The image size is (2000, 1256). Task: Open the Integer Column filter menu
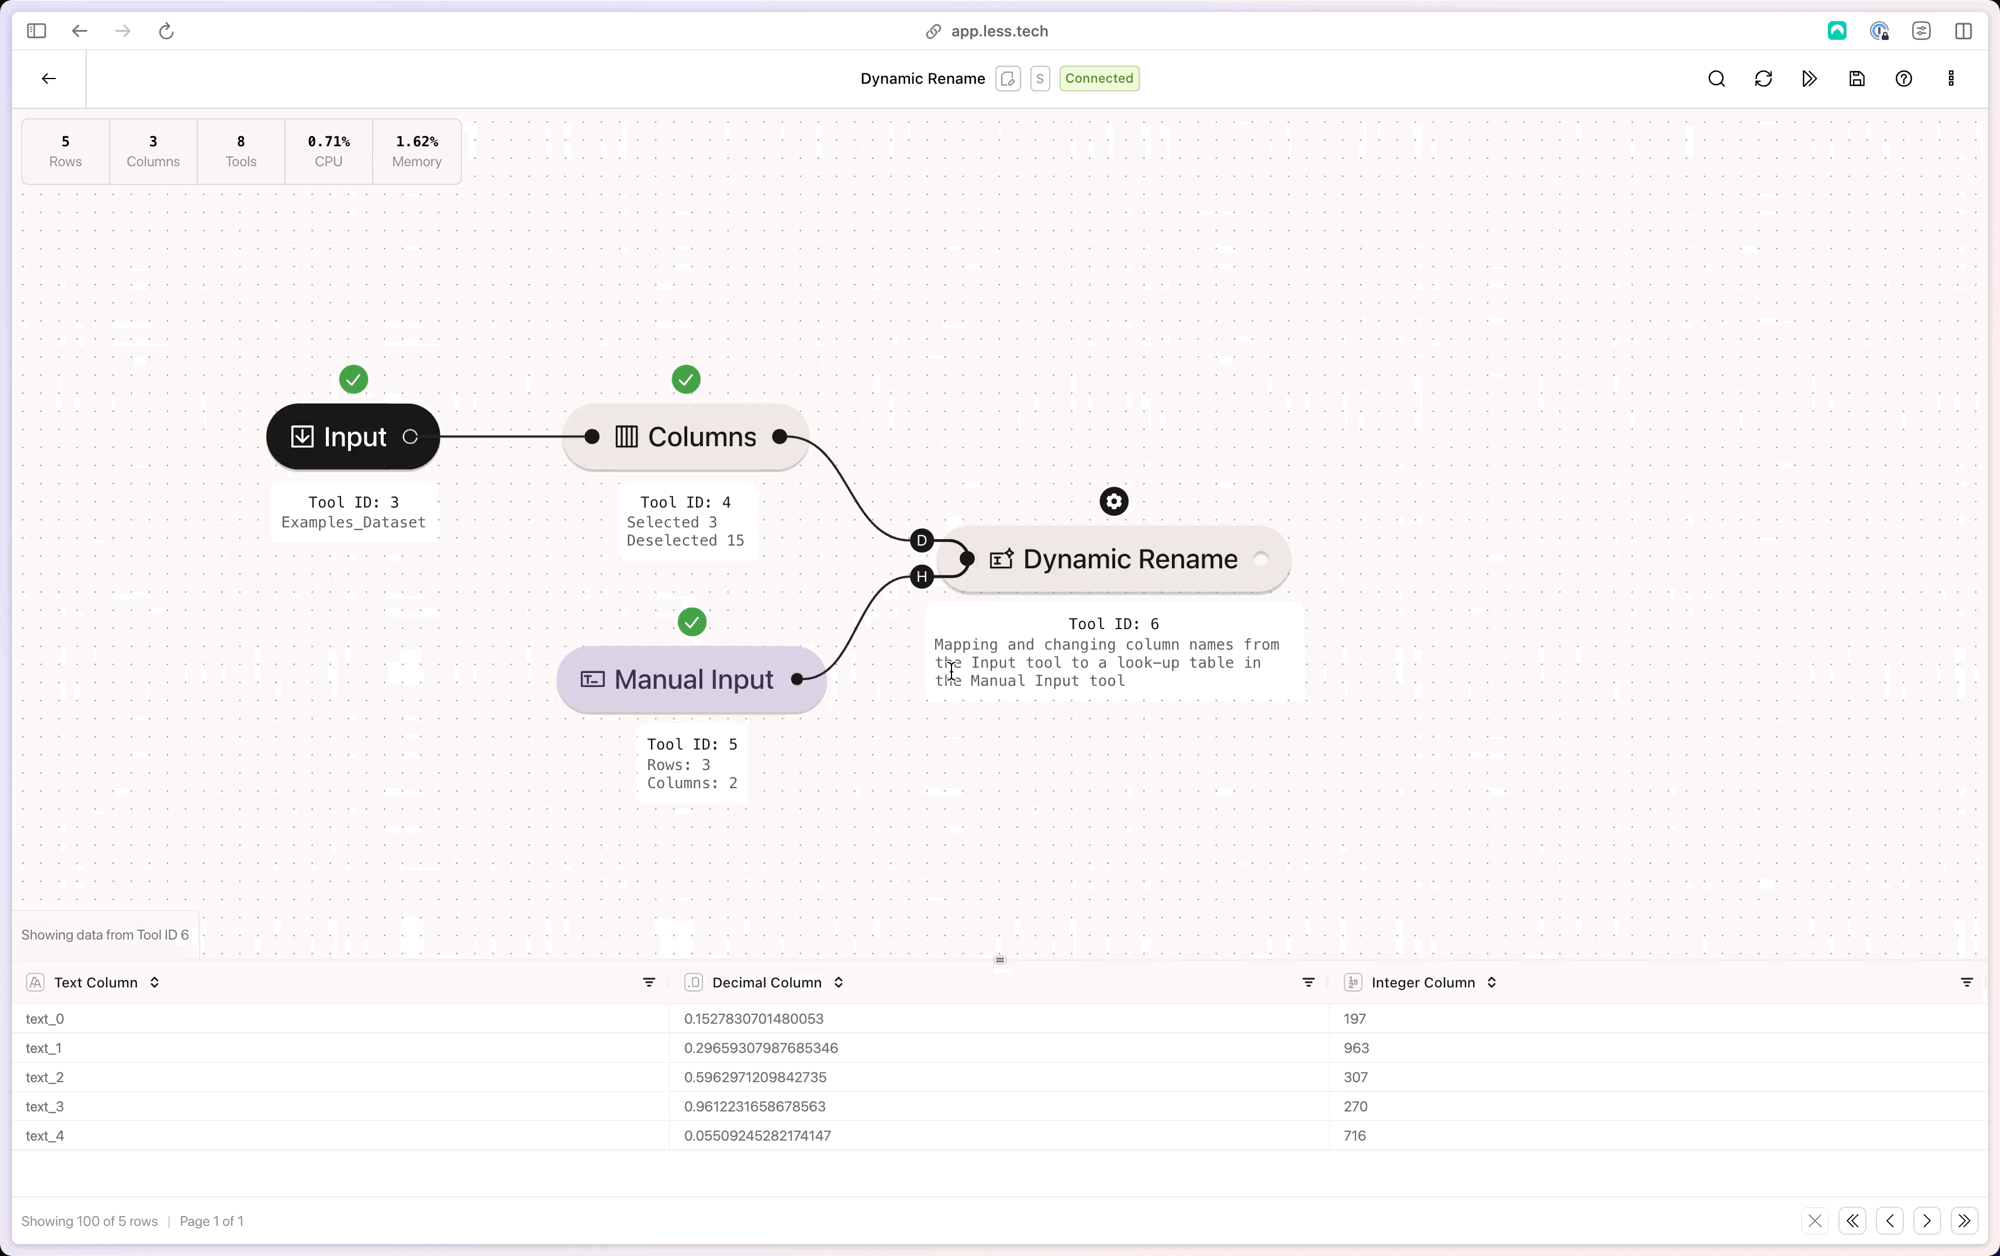click(1966, 983)
